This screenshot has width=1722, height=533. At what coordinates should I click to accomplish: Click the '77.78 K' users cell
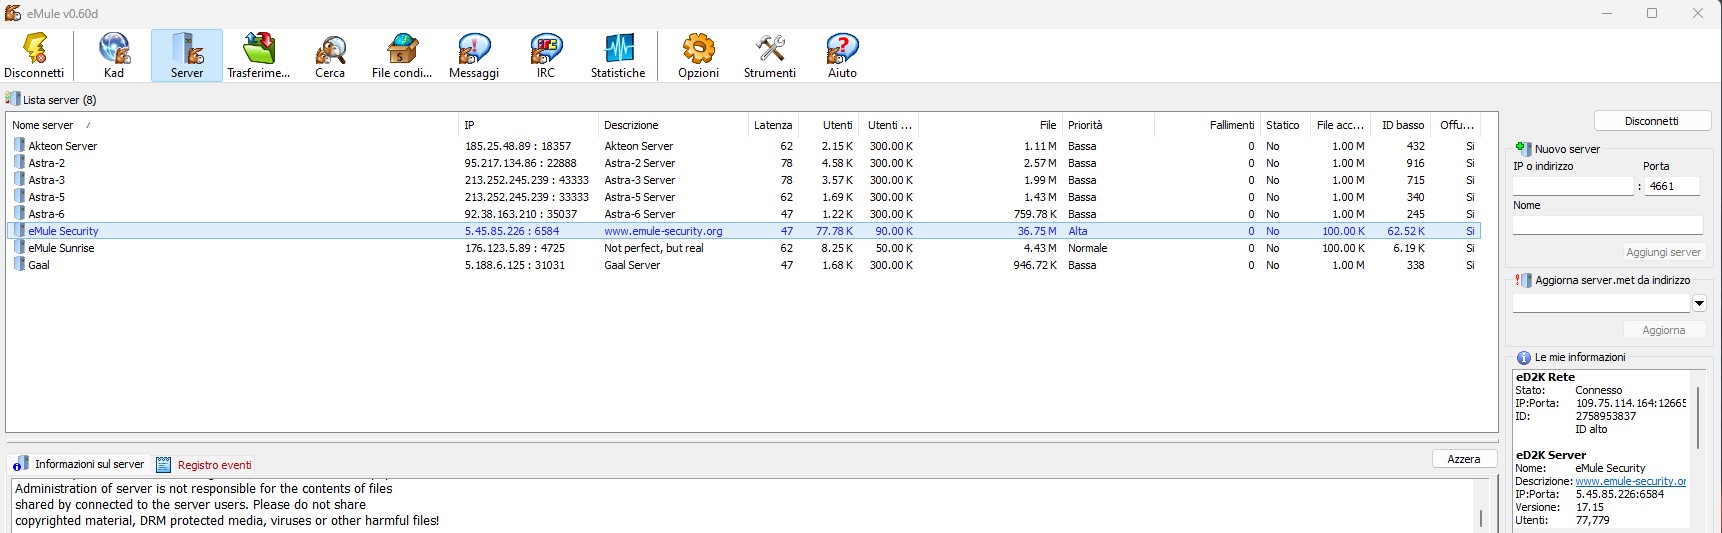(x=834, y=231)
